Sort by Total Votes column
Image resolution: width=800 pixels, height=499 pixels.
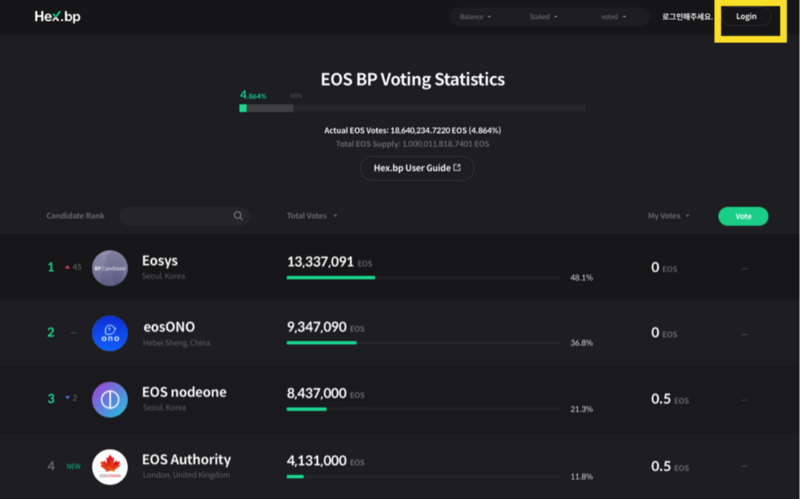click(x=312, y=216)
